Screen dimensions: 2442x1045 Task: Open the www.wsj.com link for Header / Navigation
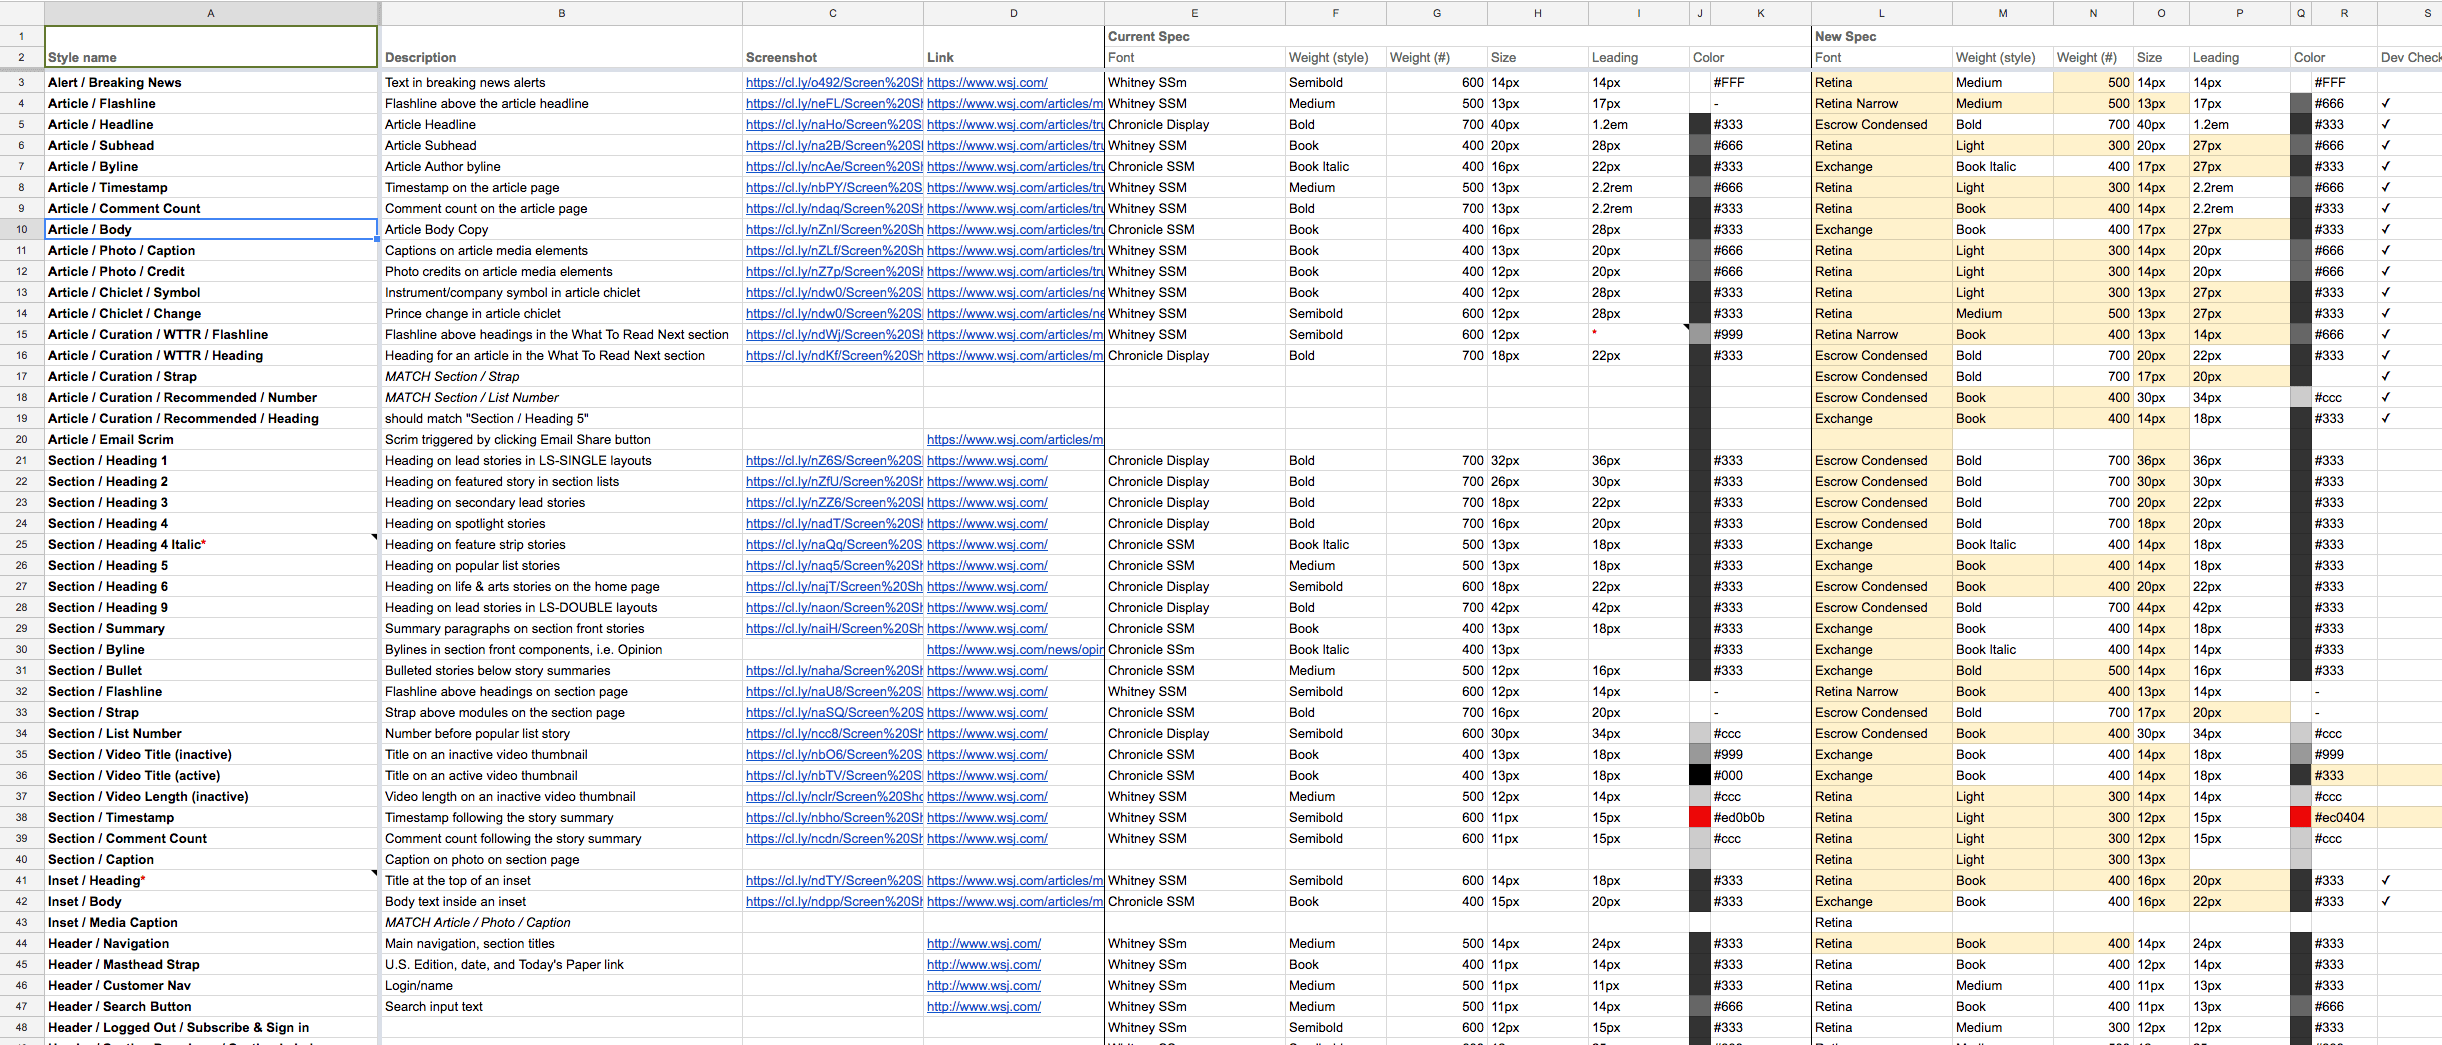point(984,943)
